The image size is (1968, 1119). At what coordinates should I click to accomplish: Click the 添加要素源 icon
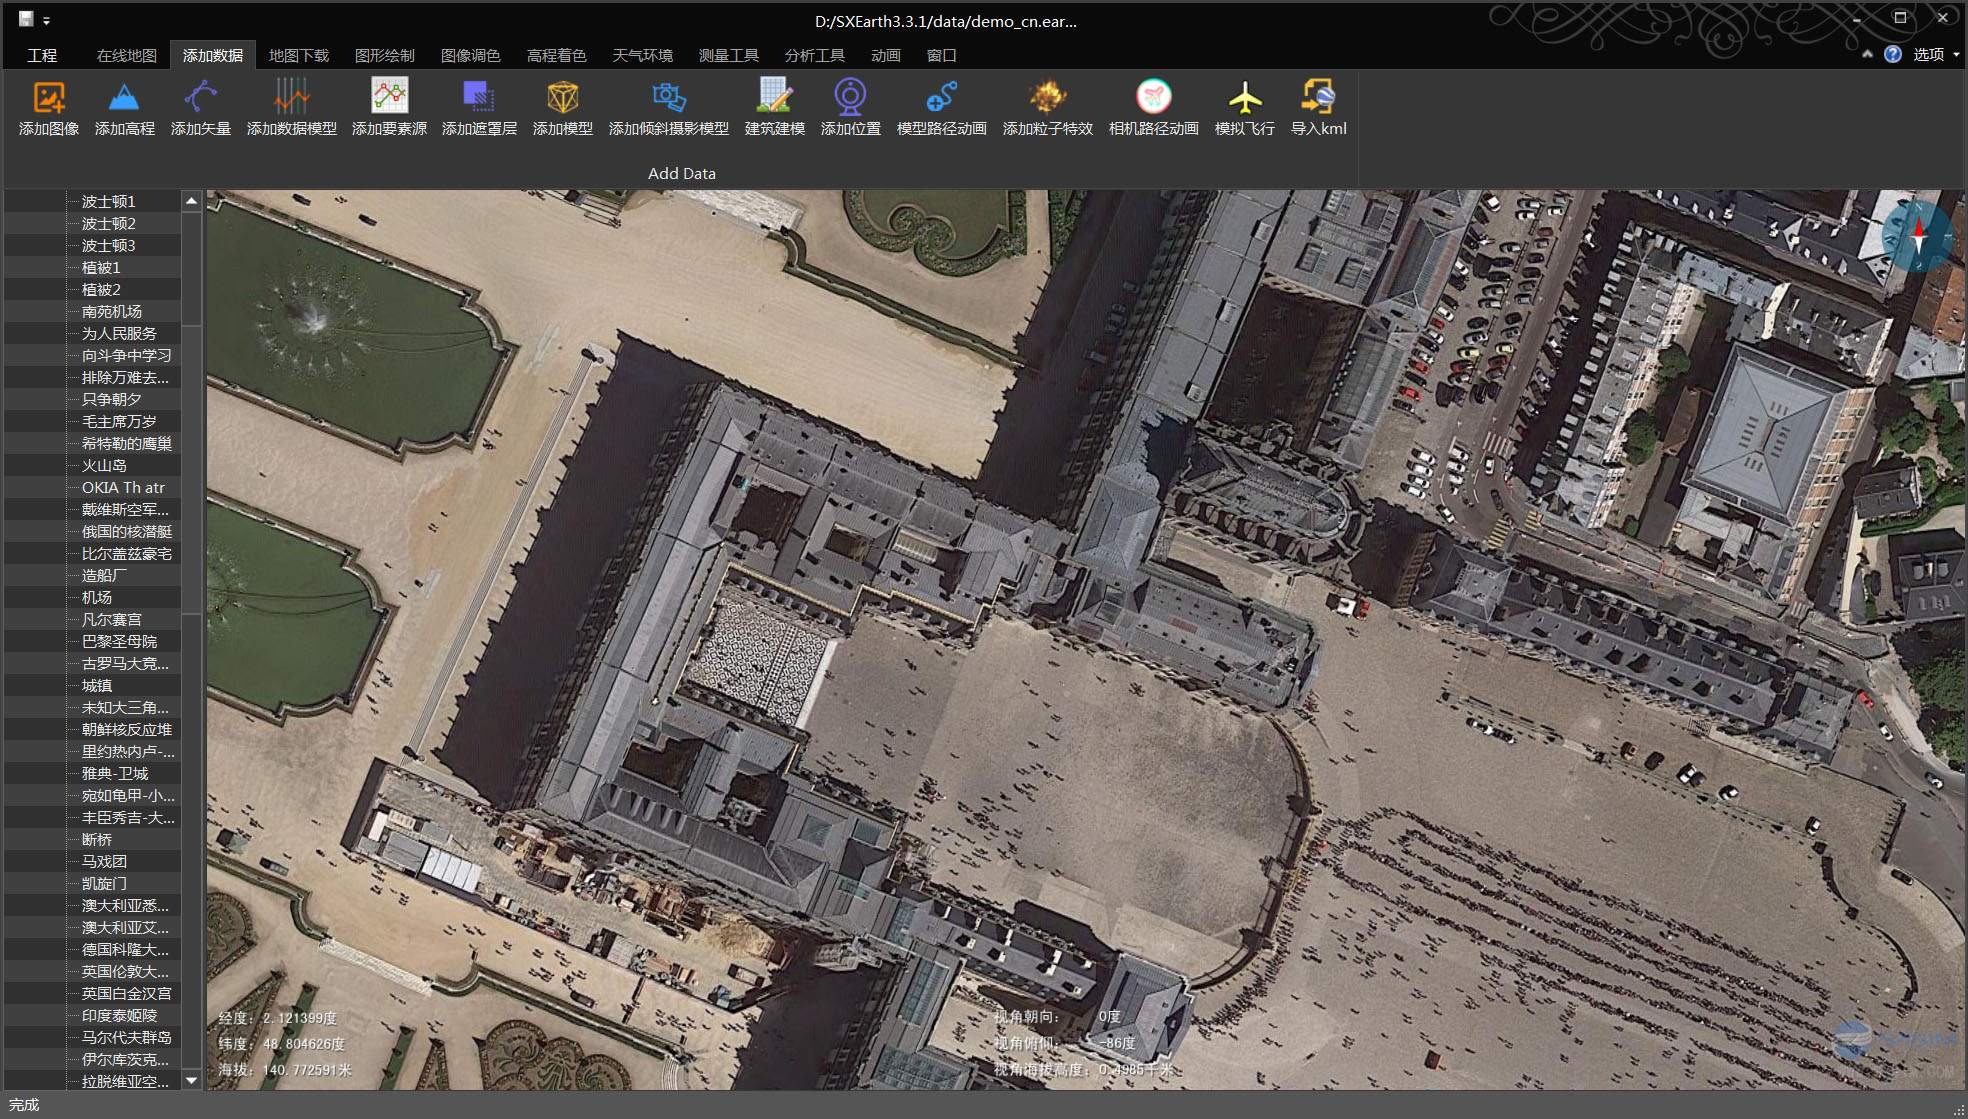389,108
